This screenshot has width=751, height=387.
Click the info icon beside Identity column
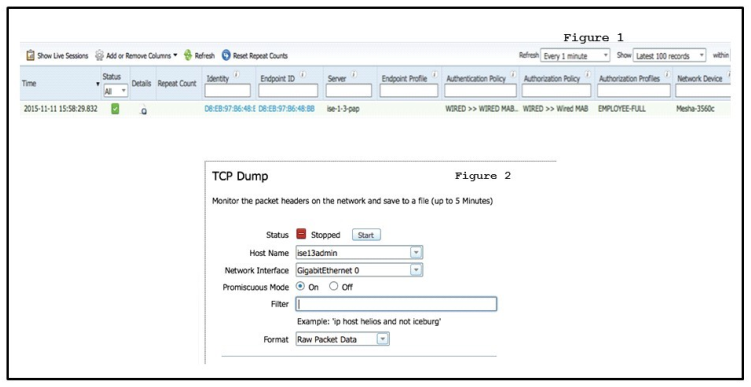[x=236, y=75]
